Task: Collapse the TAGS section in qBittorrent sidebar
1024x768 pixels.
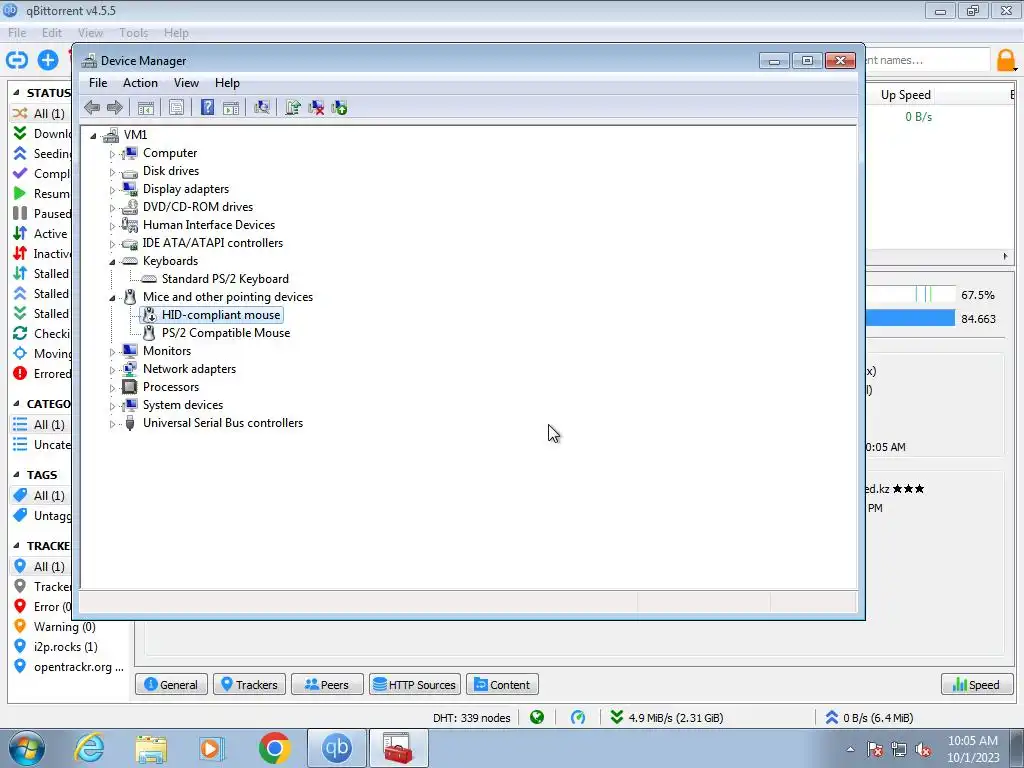Action: [x=16, y=475]
